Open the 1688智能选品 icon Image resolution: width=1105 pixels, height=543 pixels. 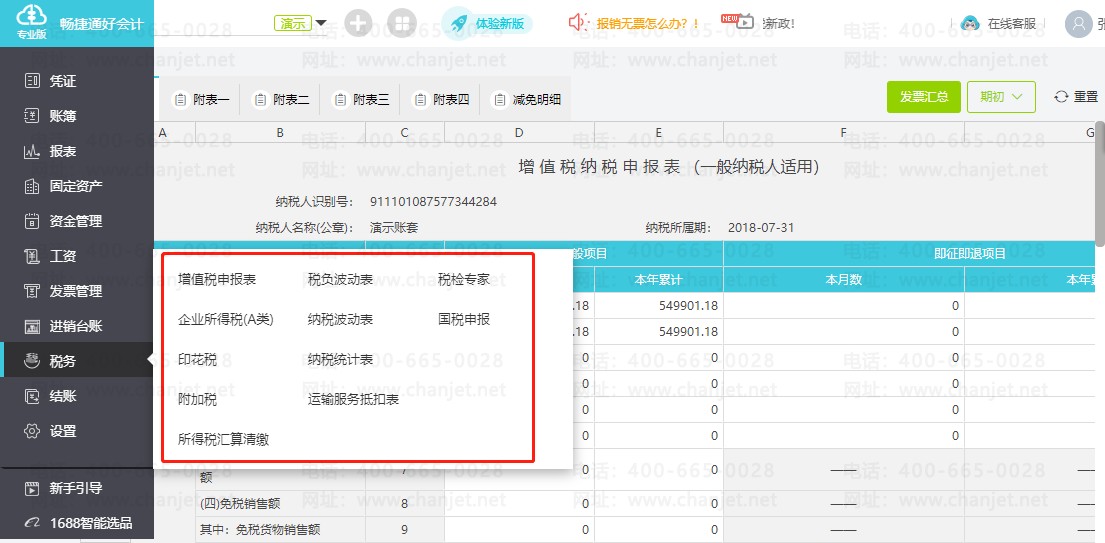click(x=32, y=523)
